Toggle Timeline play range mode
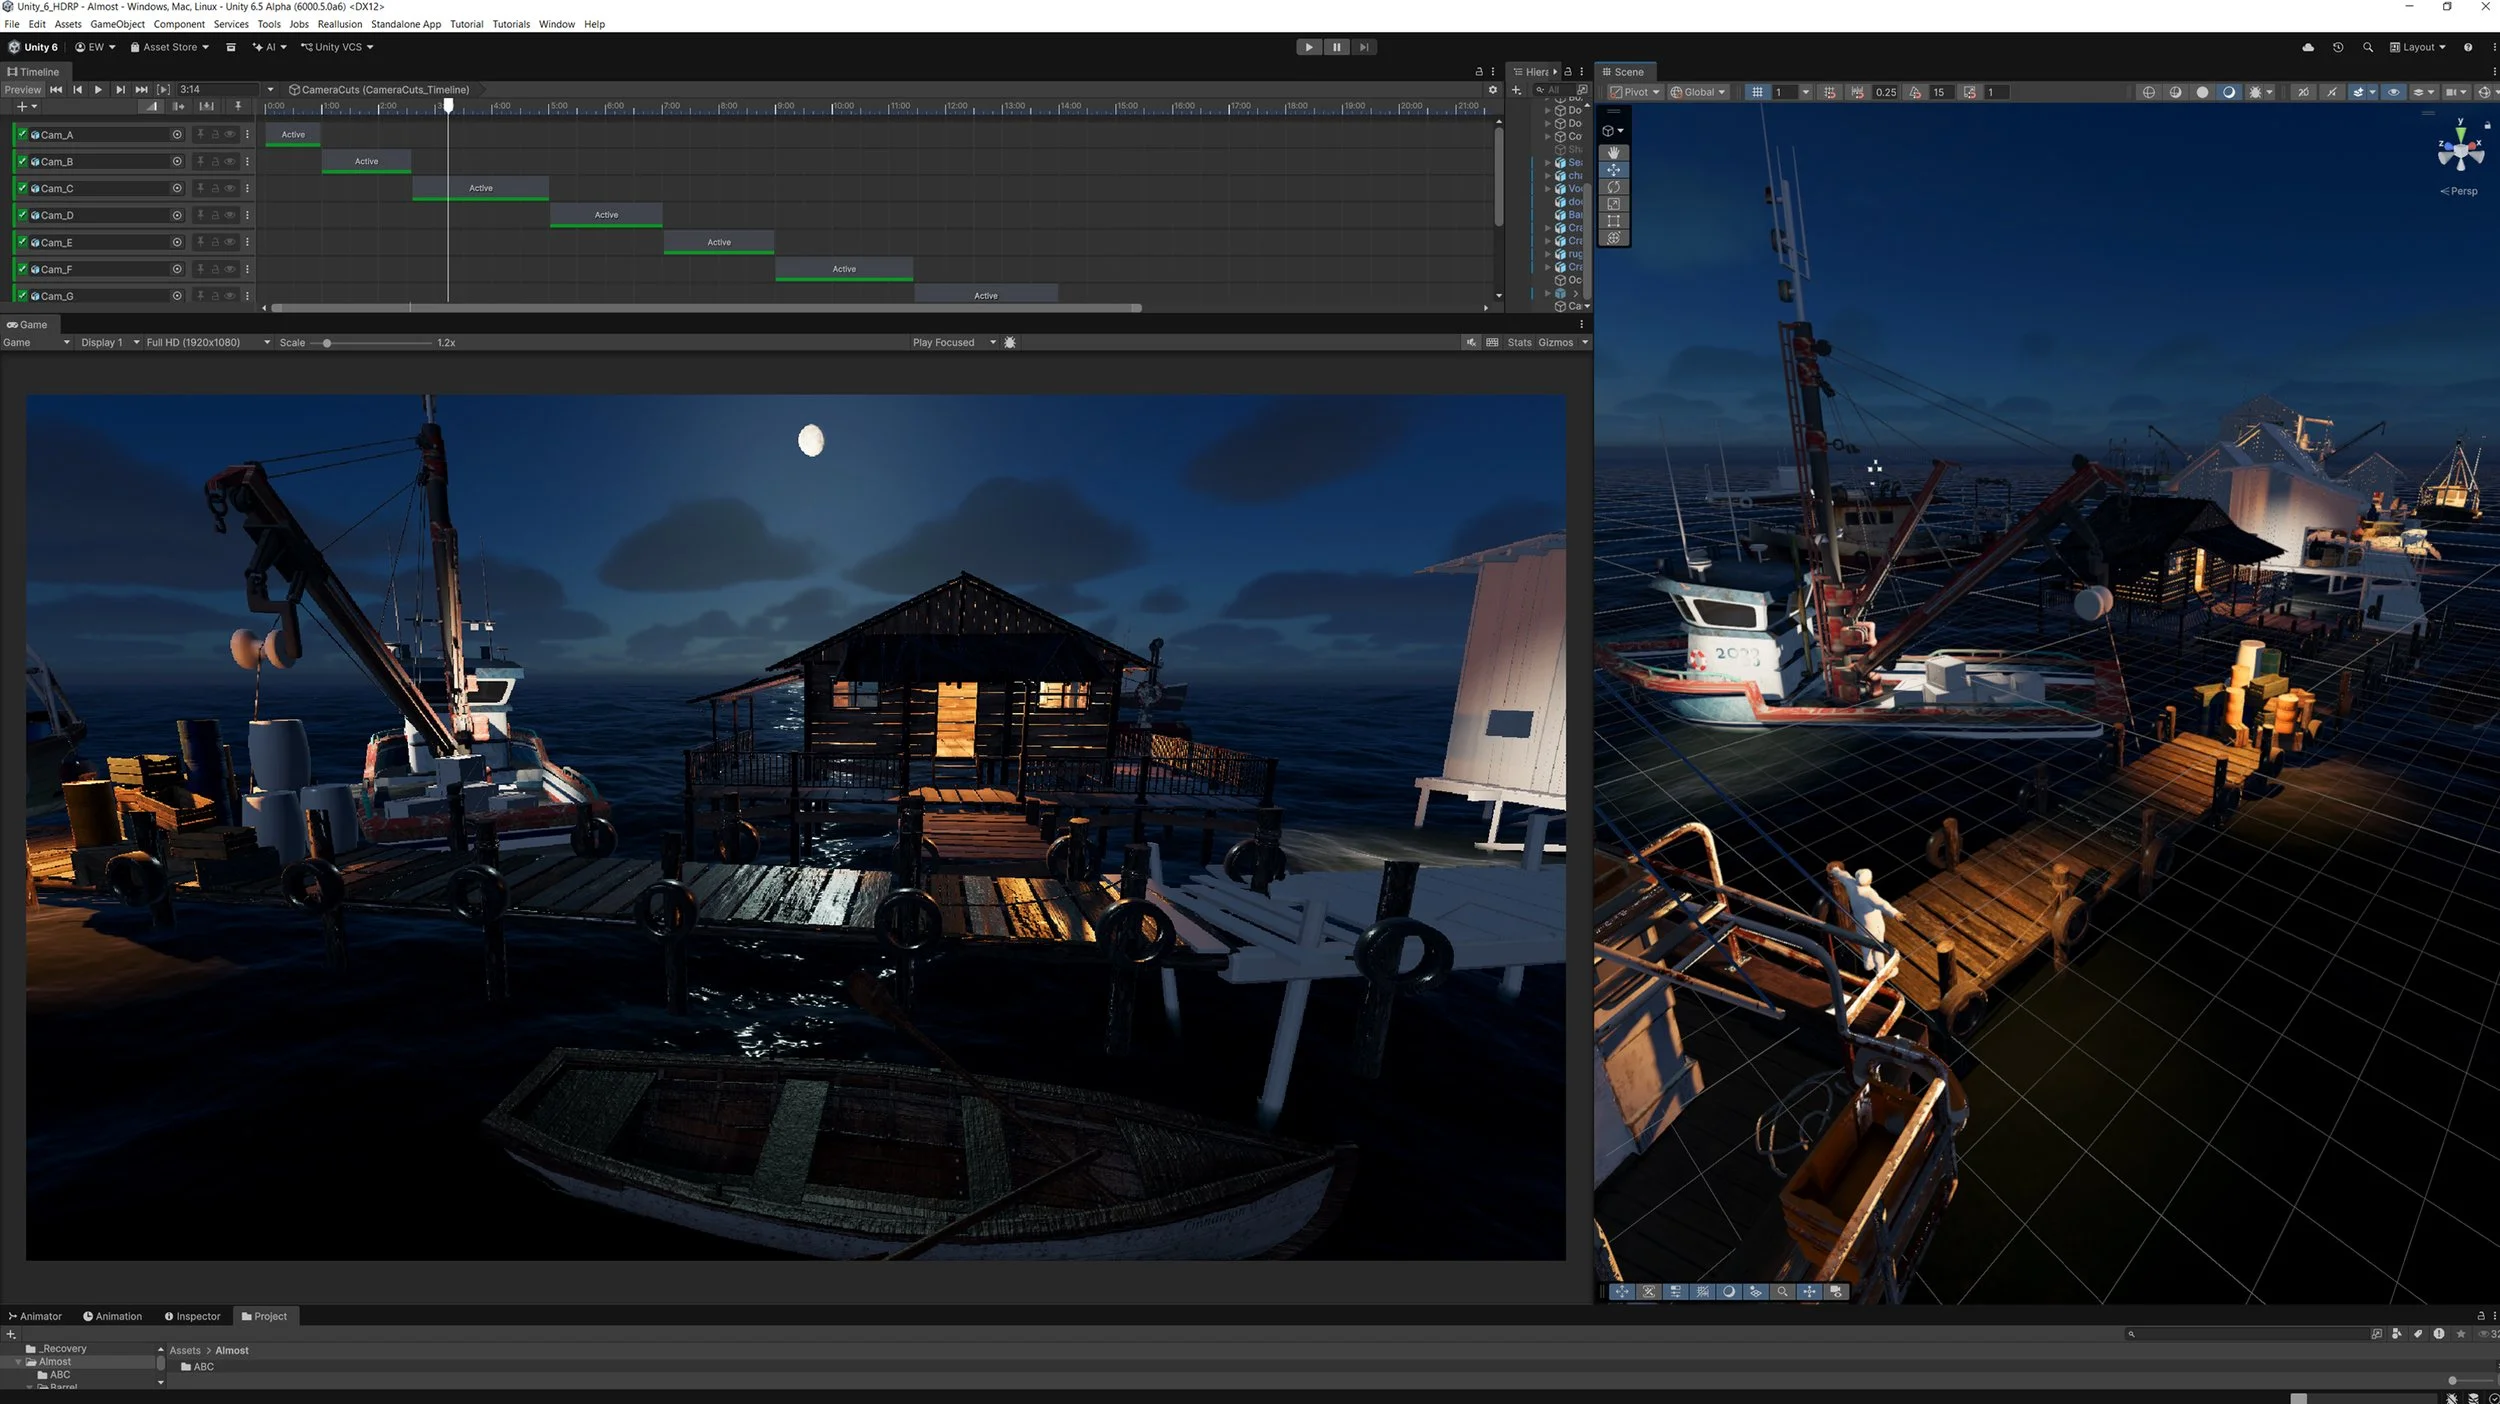2500x1404 pixels. (163, 90)
